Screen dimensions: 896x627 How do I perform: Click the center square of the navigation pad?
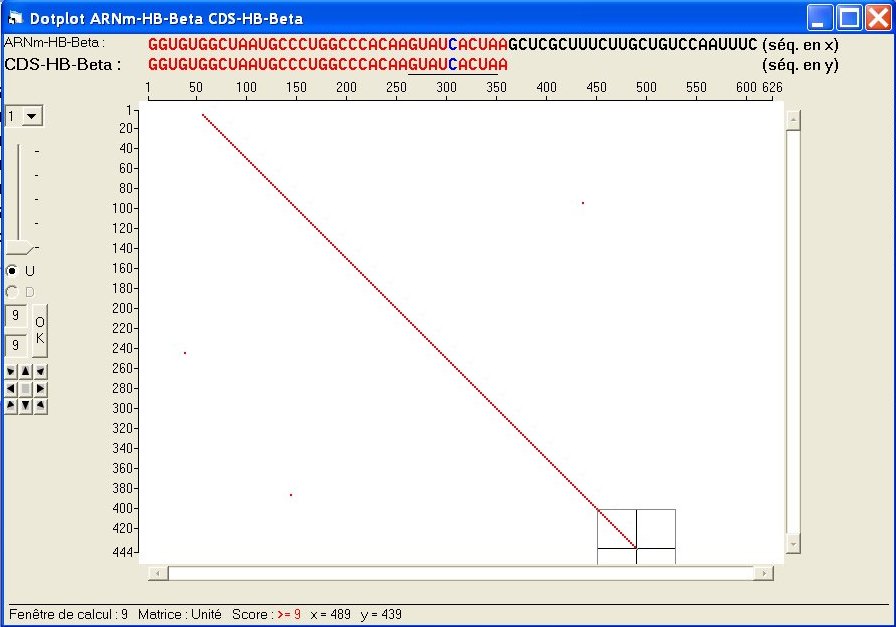point(25,388)
